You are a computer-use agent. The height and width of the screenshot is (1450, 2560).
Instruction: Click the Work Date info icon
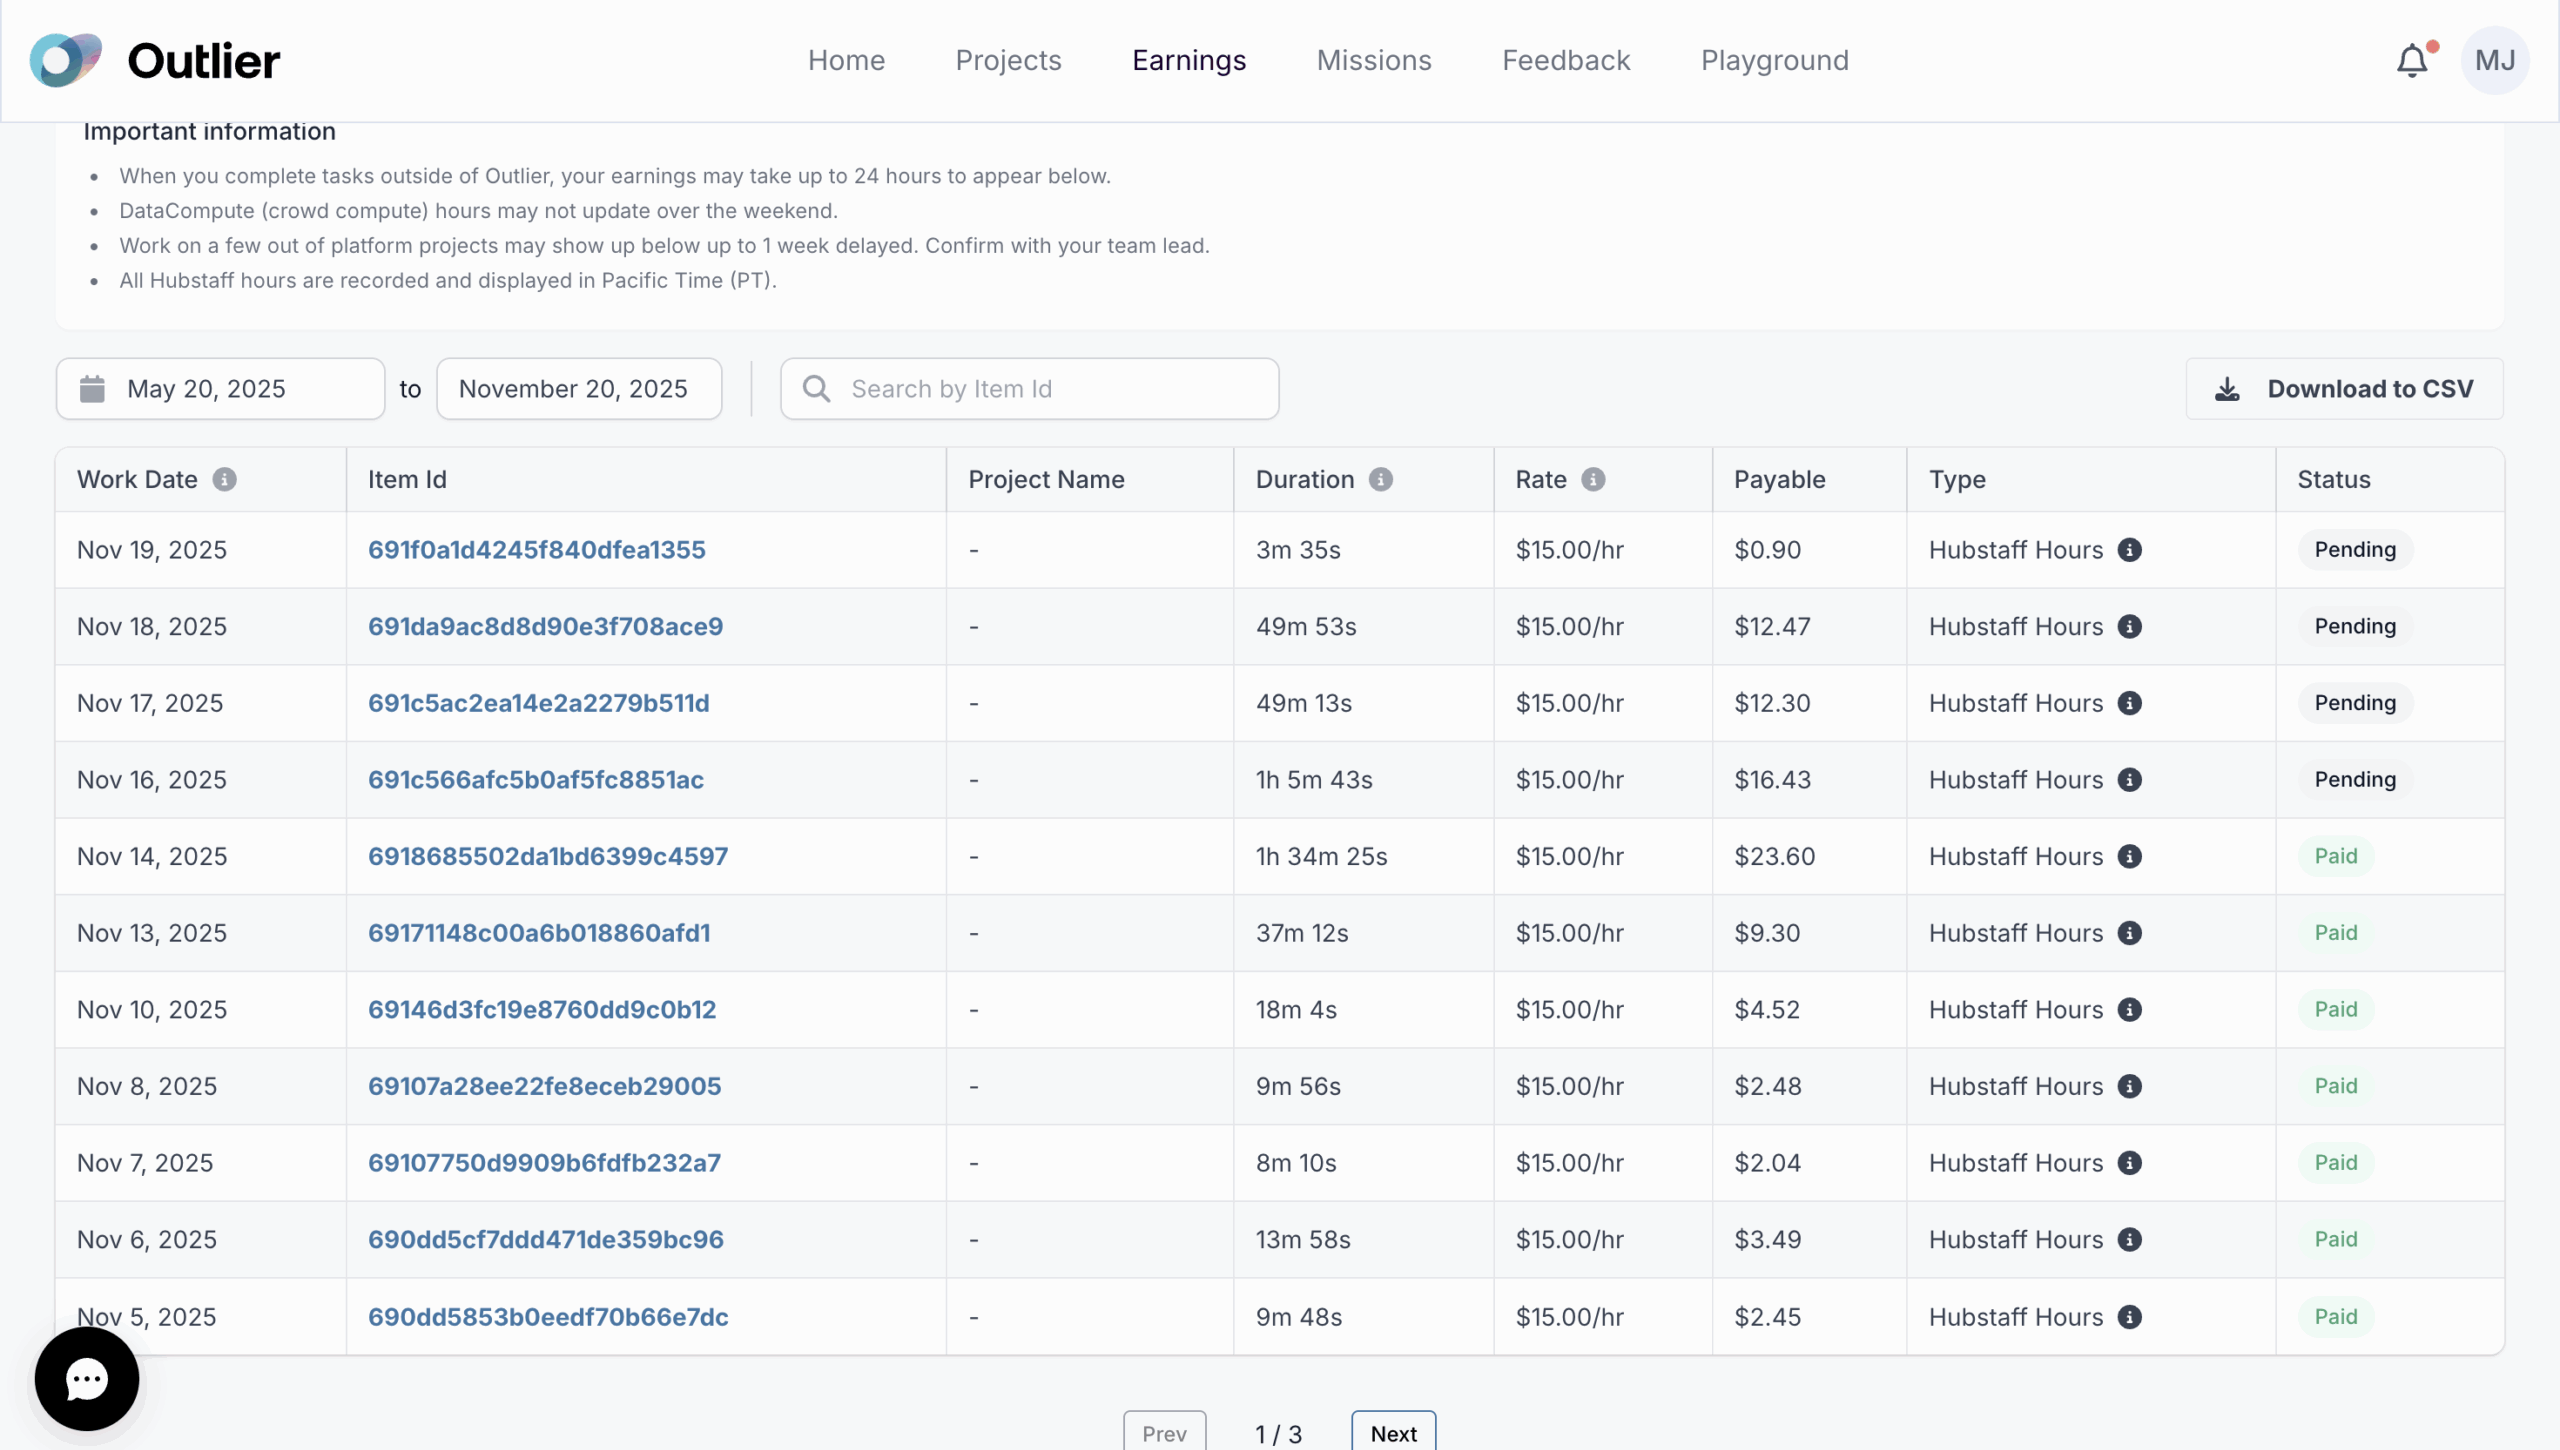coord(225,480)
